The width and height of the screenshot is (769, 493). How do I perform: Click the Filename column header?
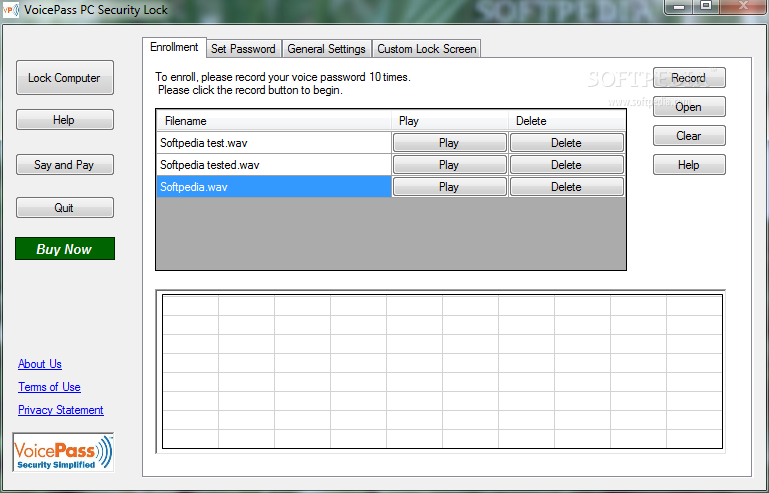click(x=274, y=121)
